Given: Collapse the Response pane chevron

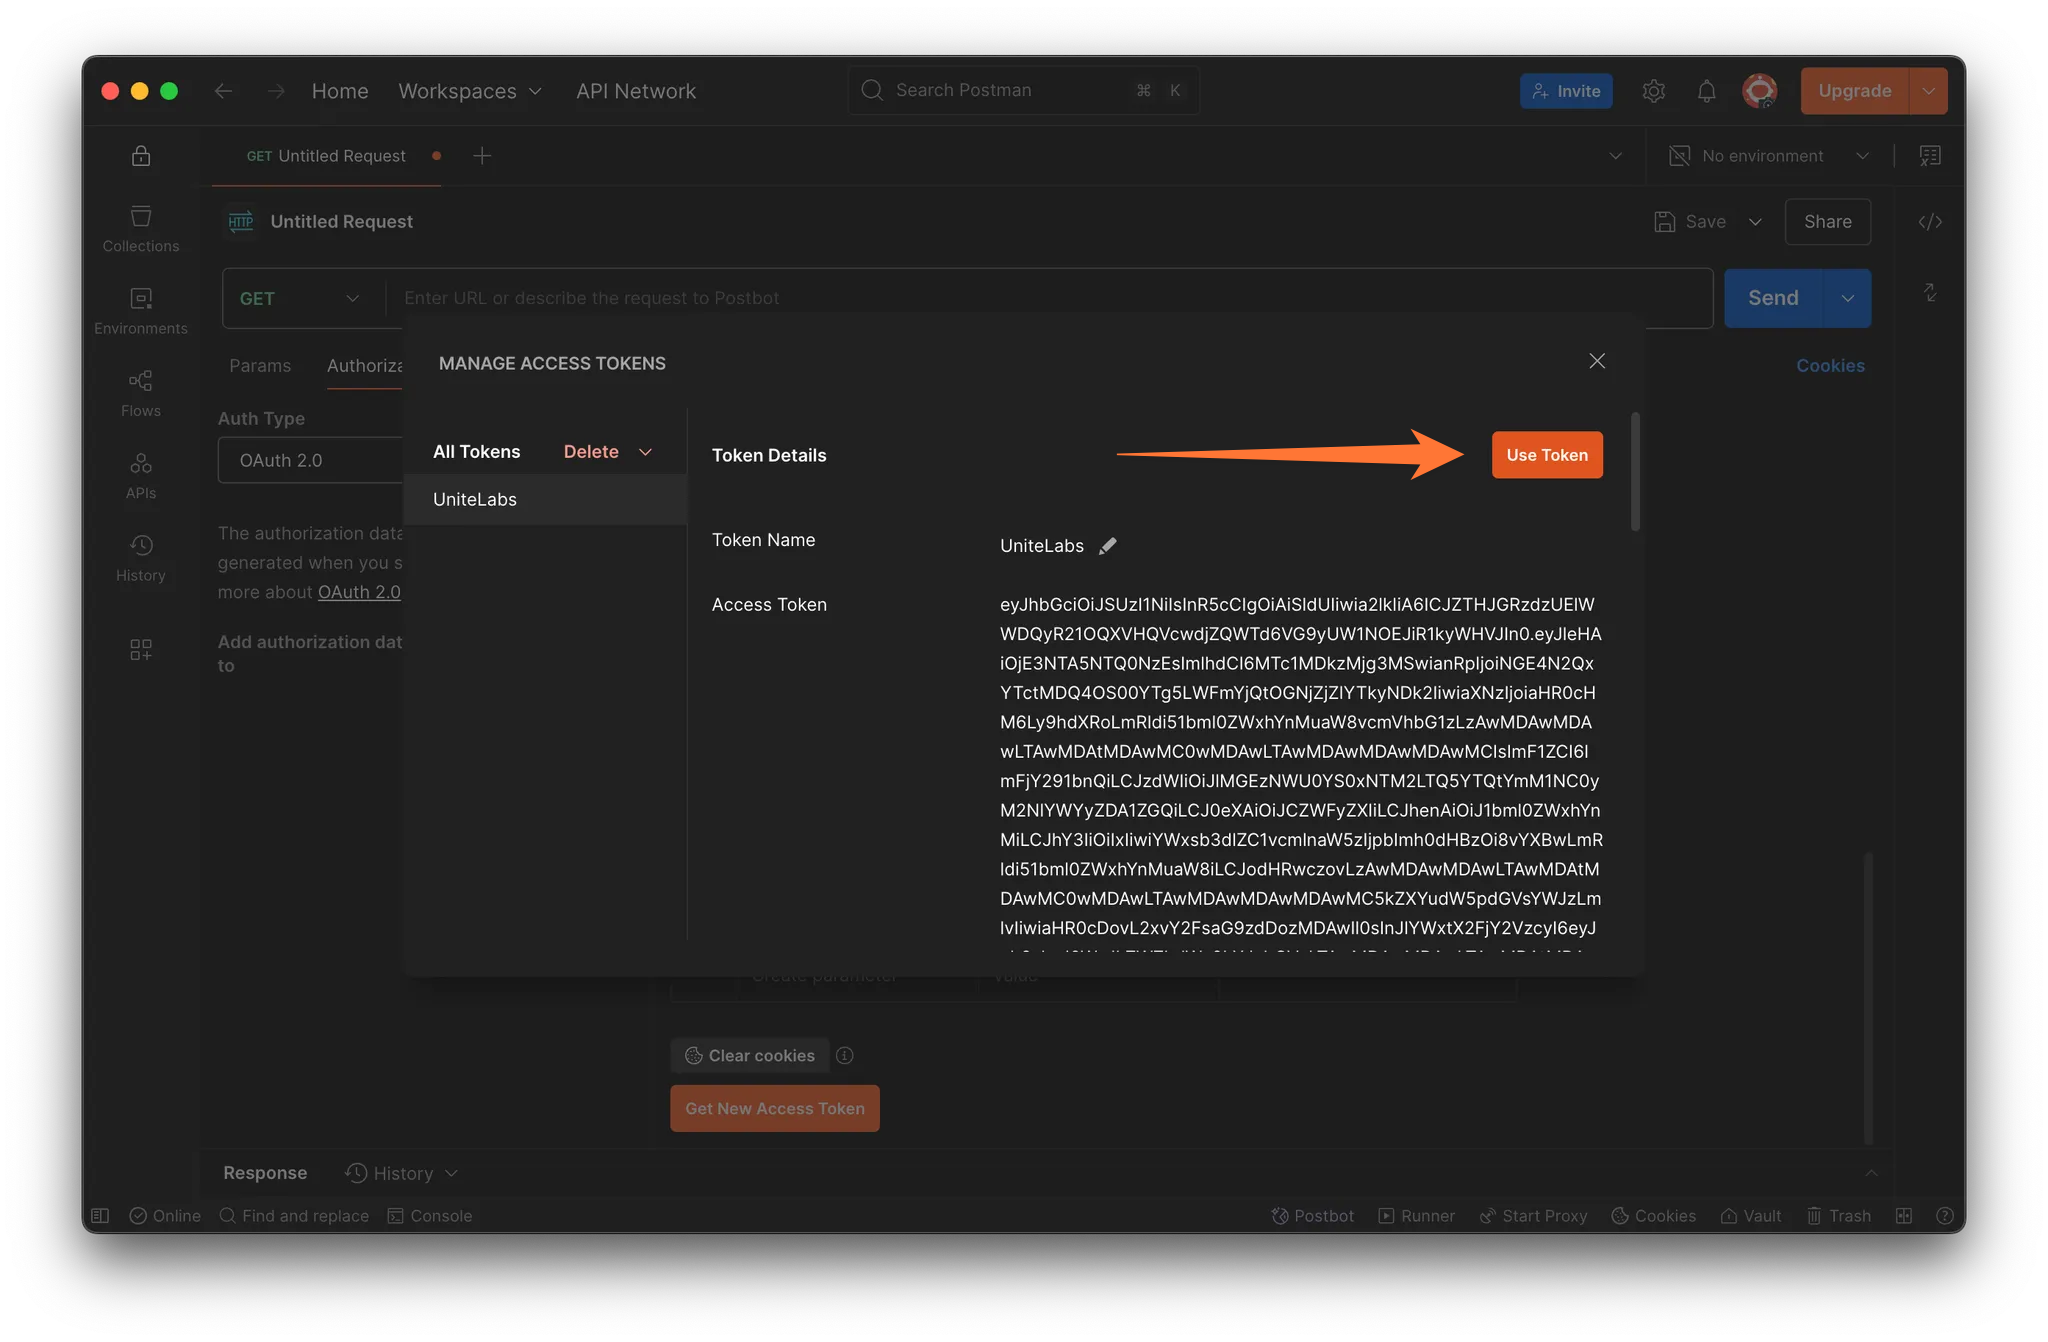Looking at the screenshot, I should [1871, 1173].
